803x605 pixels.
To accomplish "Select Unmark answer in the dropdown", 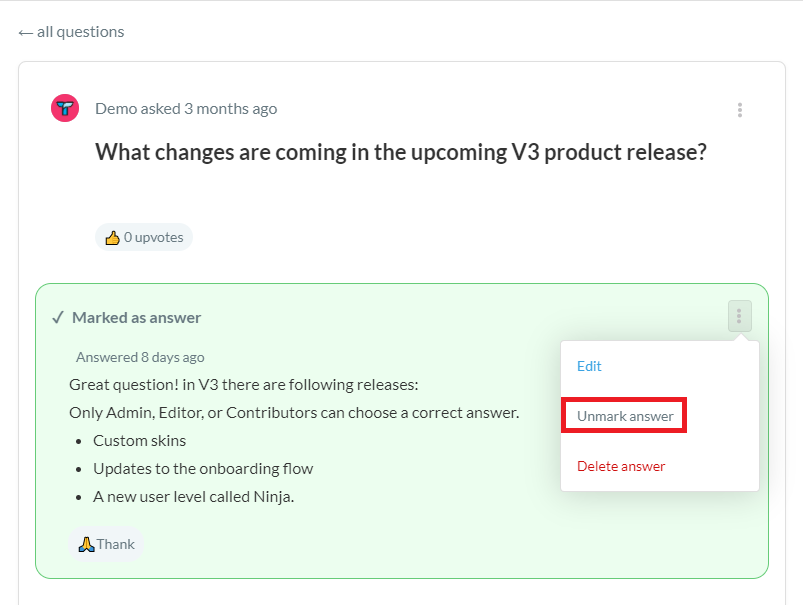I will coord(625,416).
